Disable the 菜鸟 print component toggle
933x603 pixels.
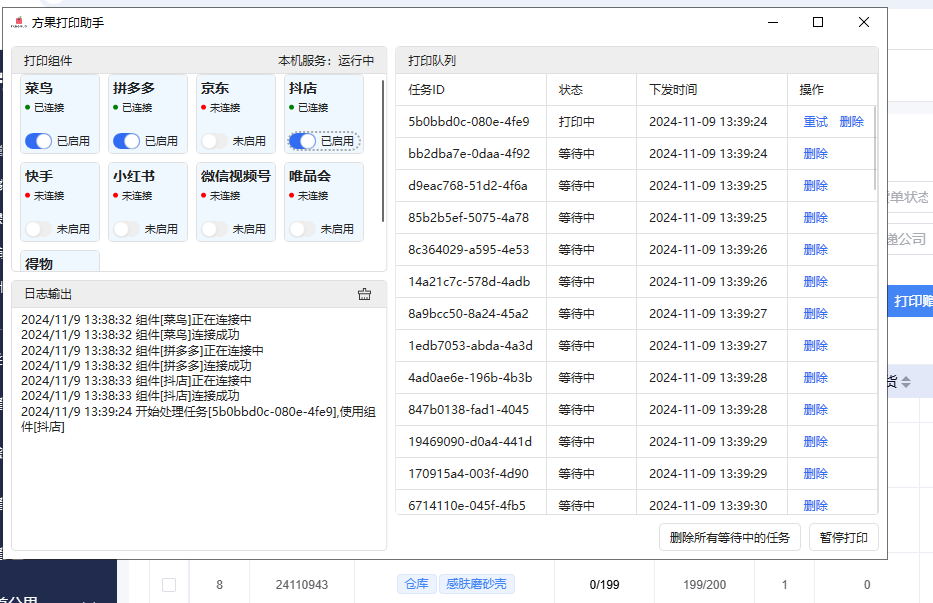pos(38,141)
